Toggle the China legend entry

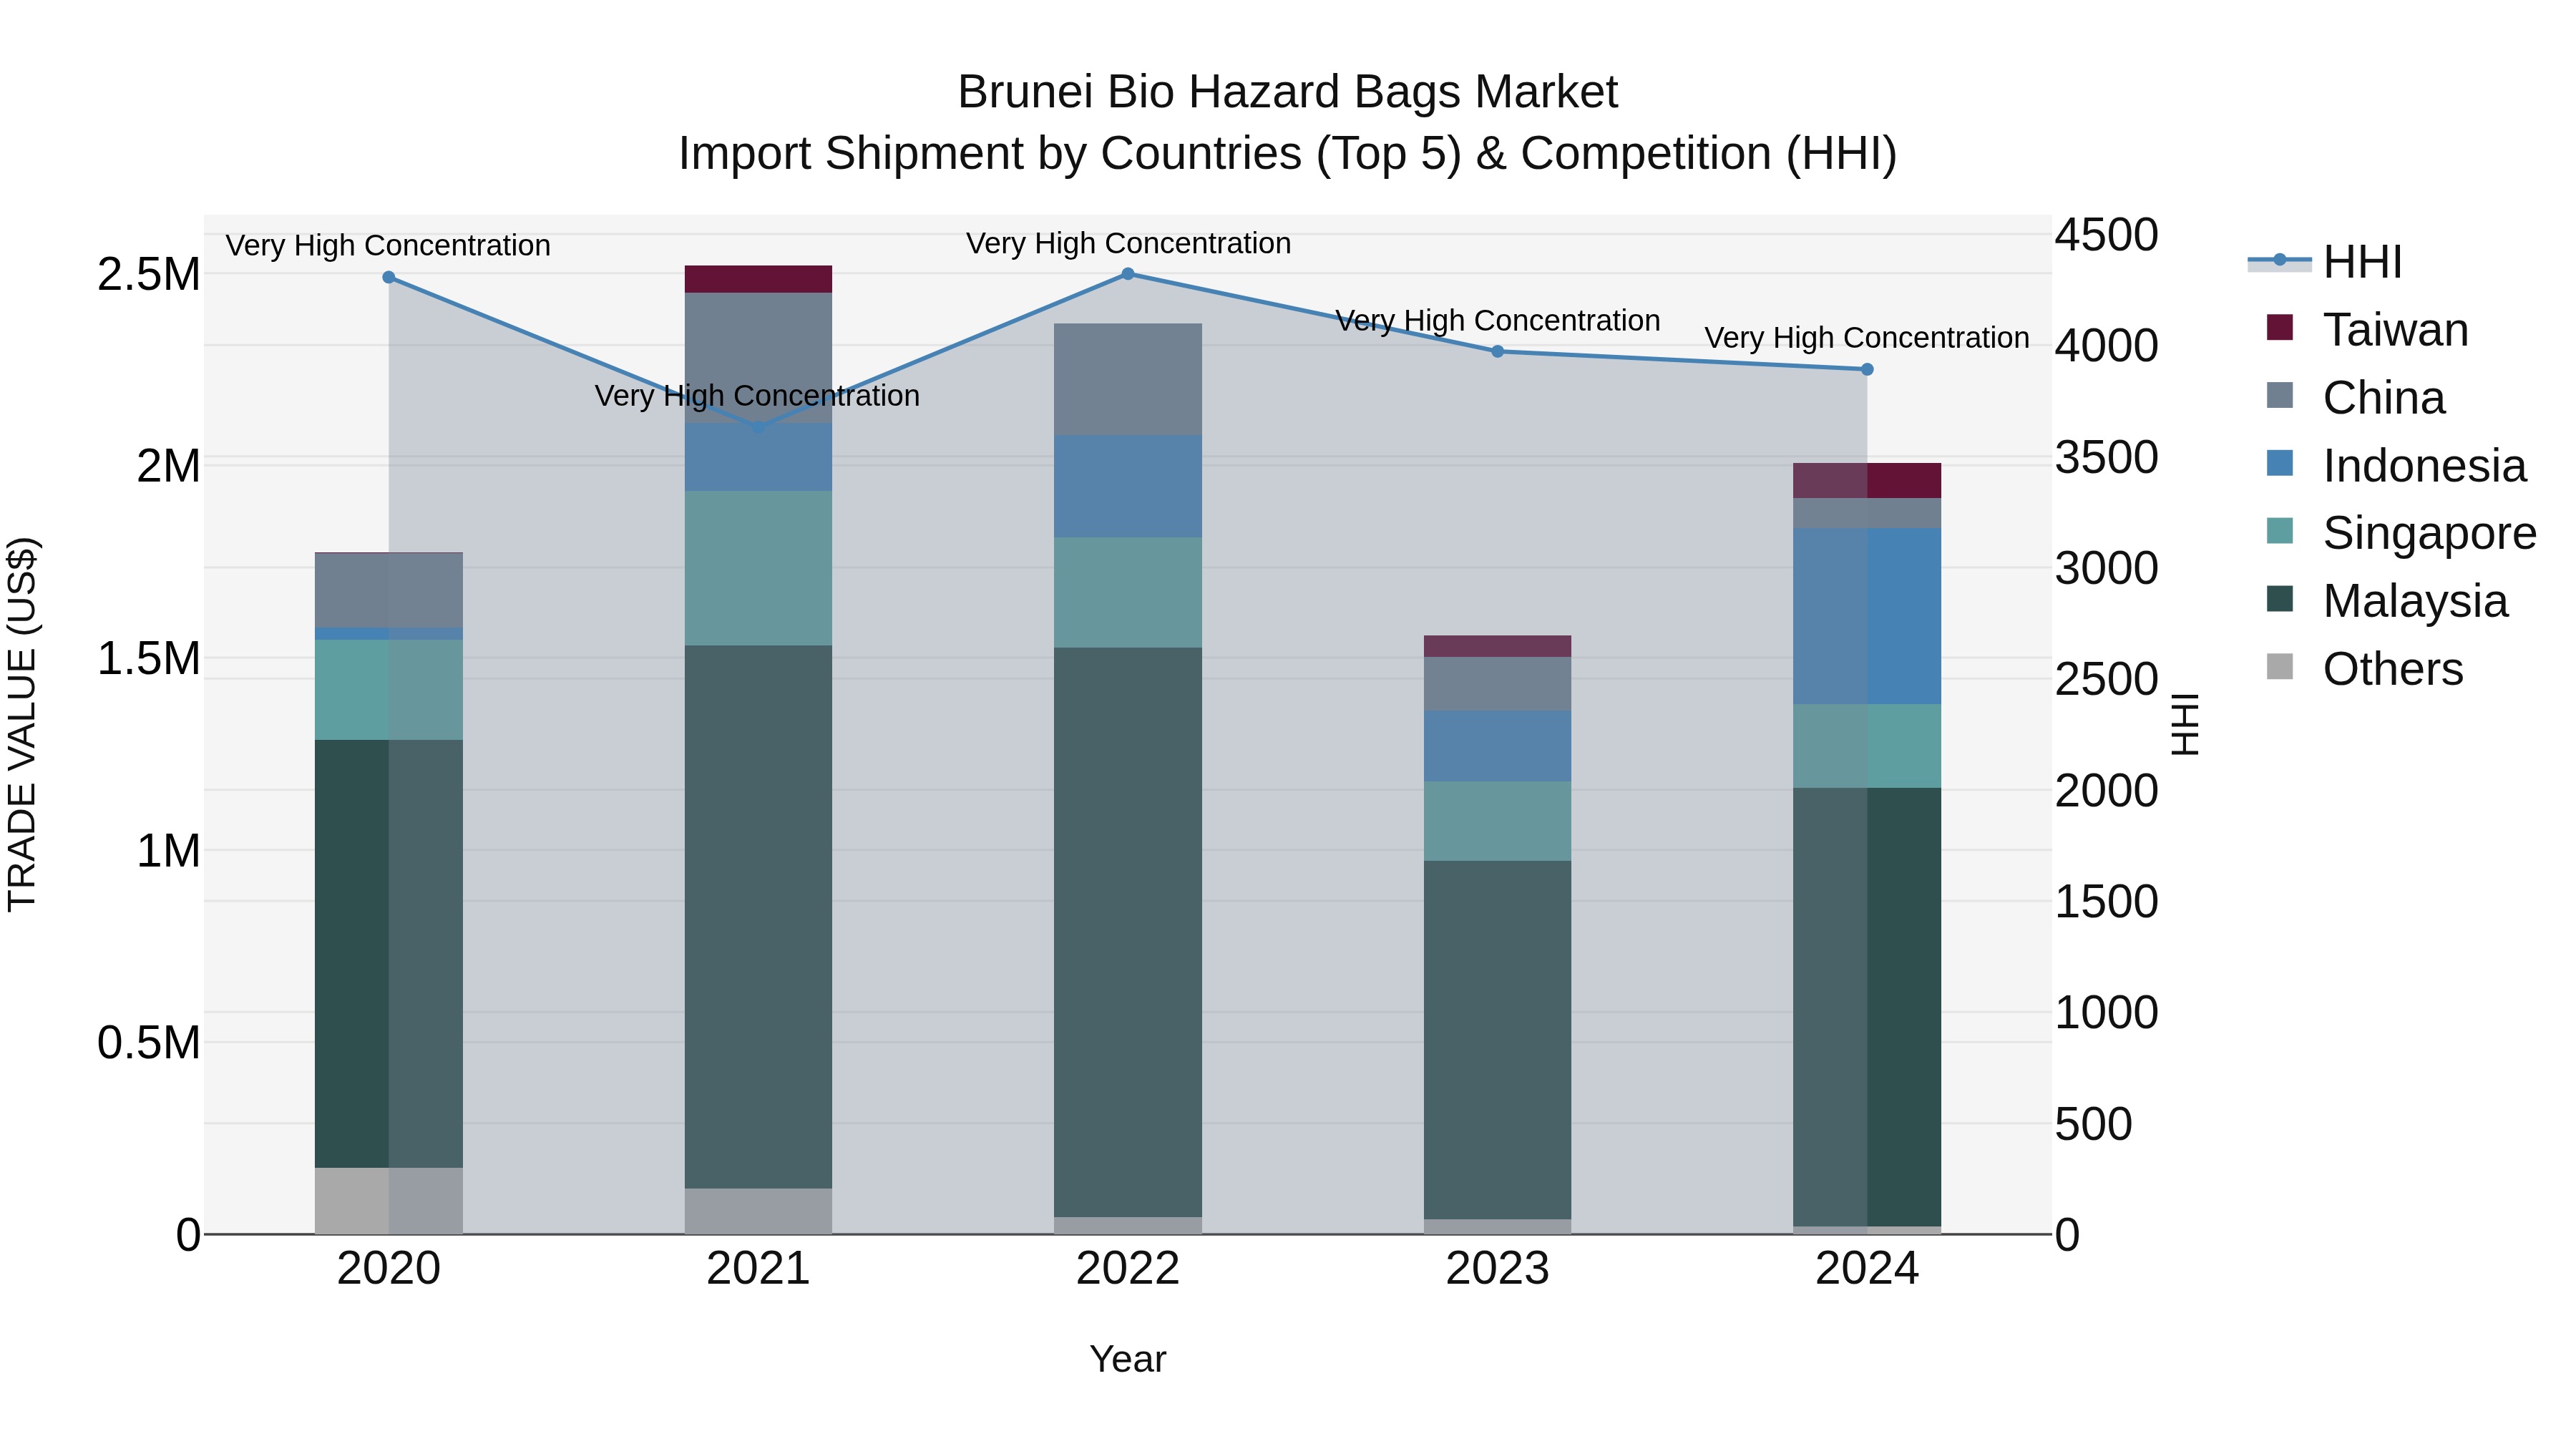point(2355,397)
